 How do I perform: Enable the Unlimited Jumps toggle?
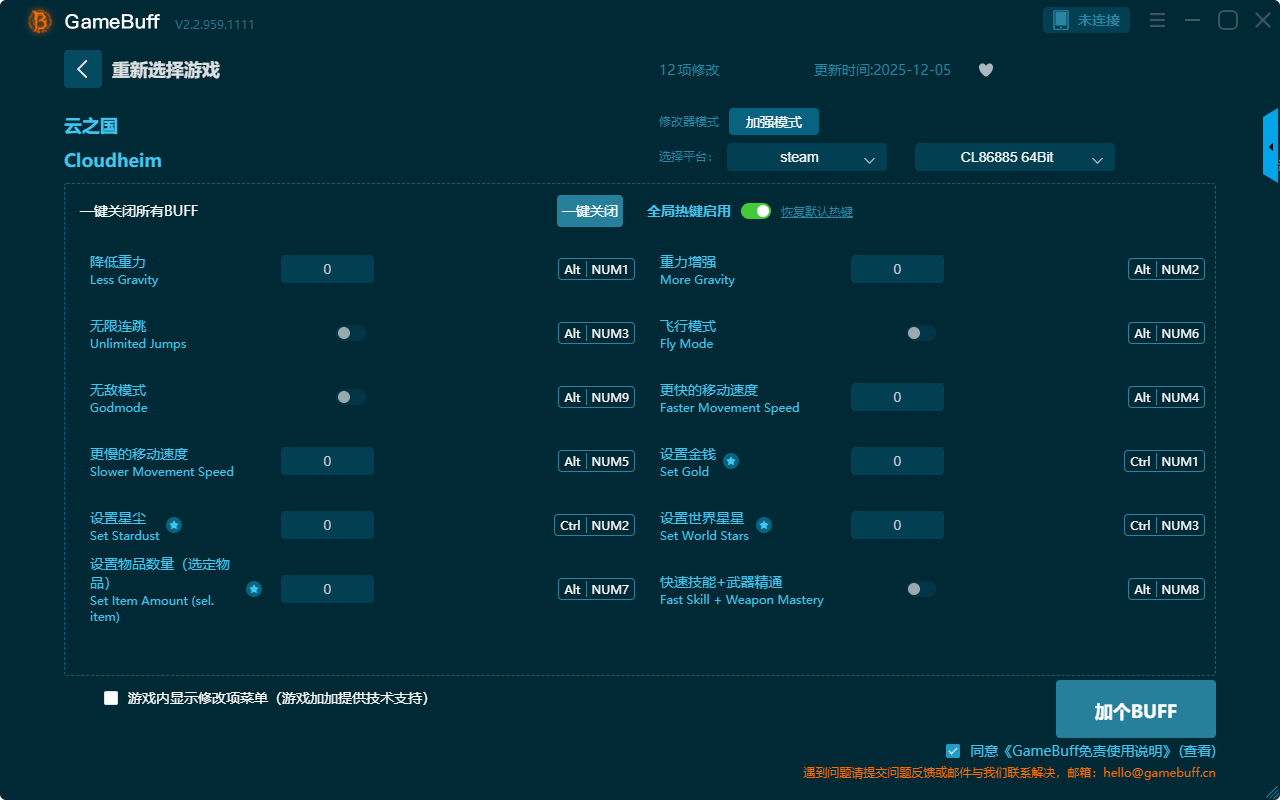[x=351, y=333]
